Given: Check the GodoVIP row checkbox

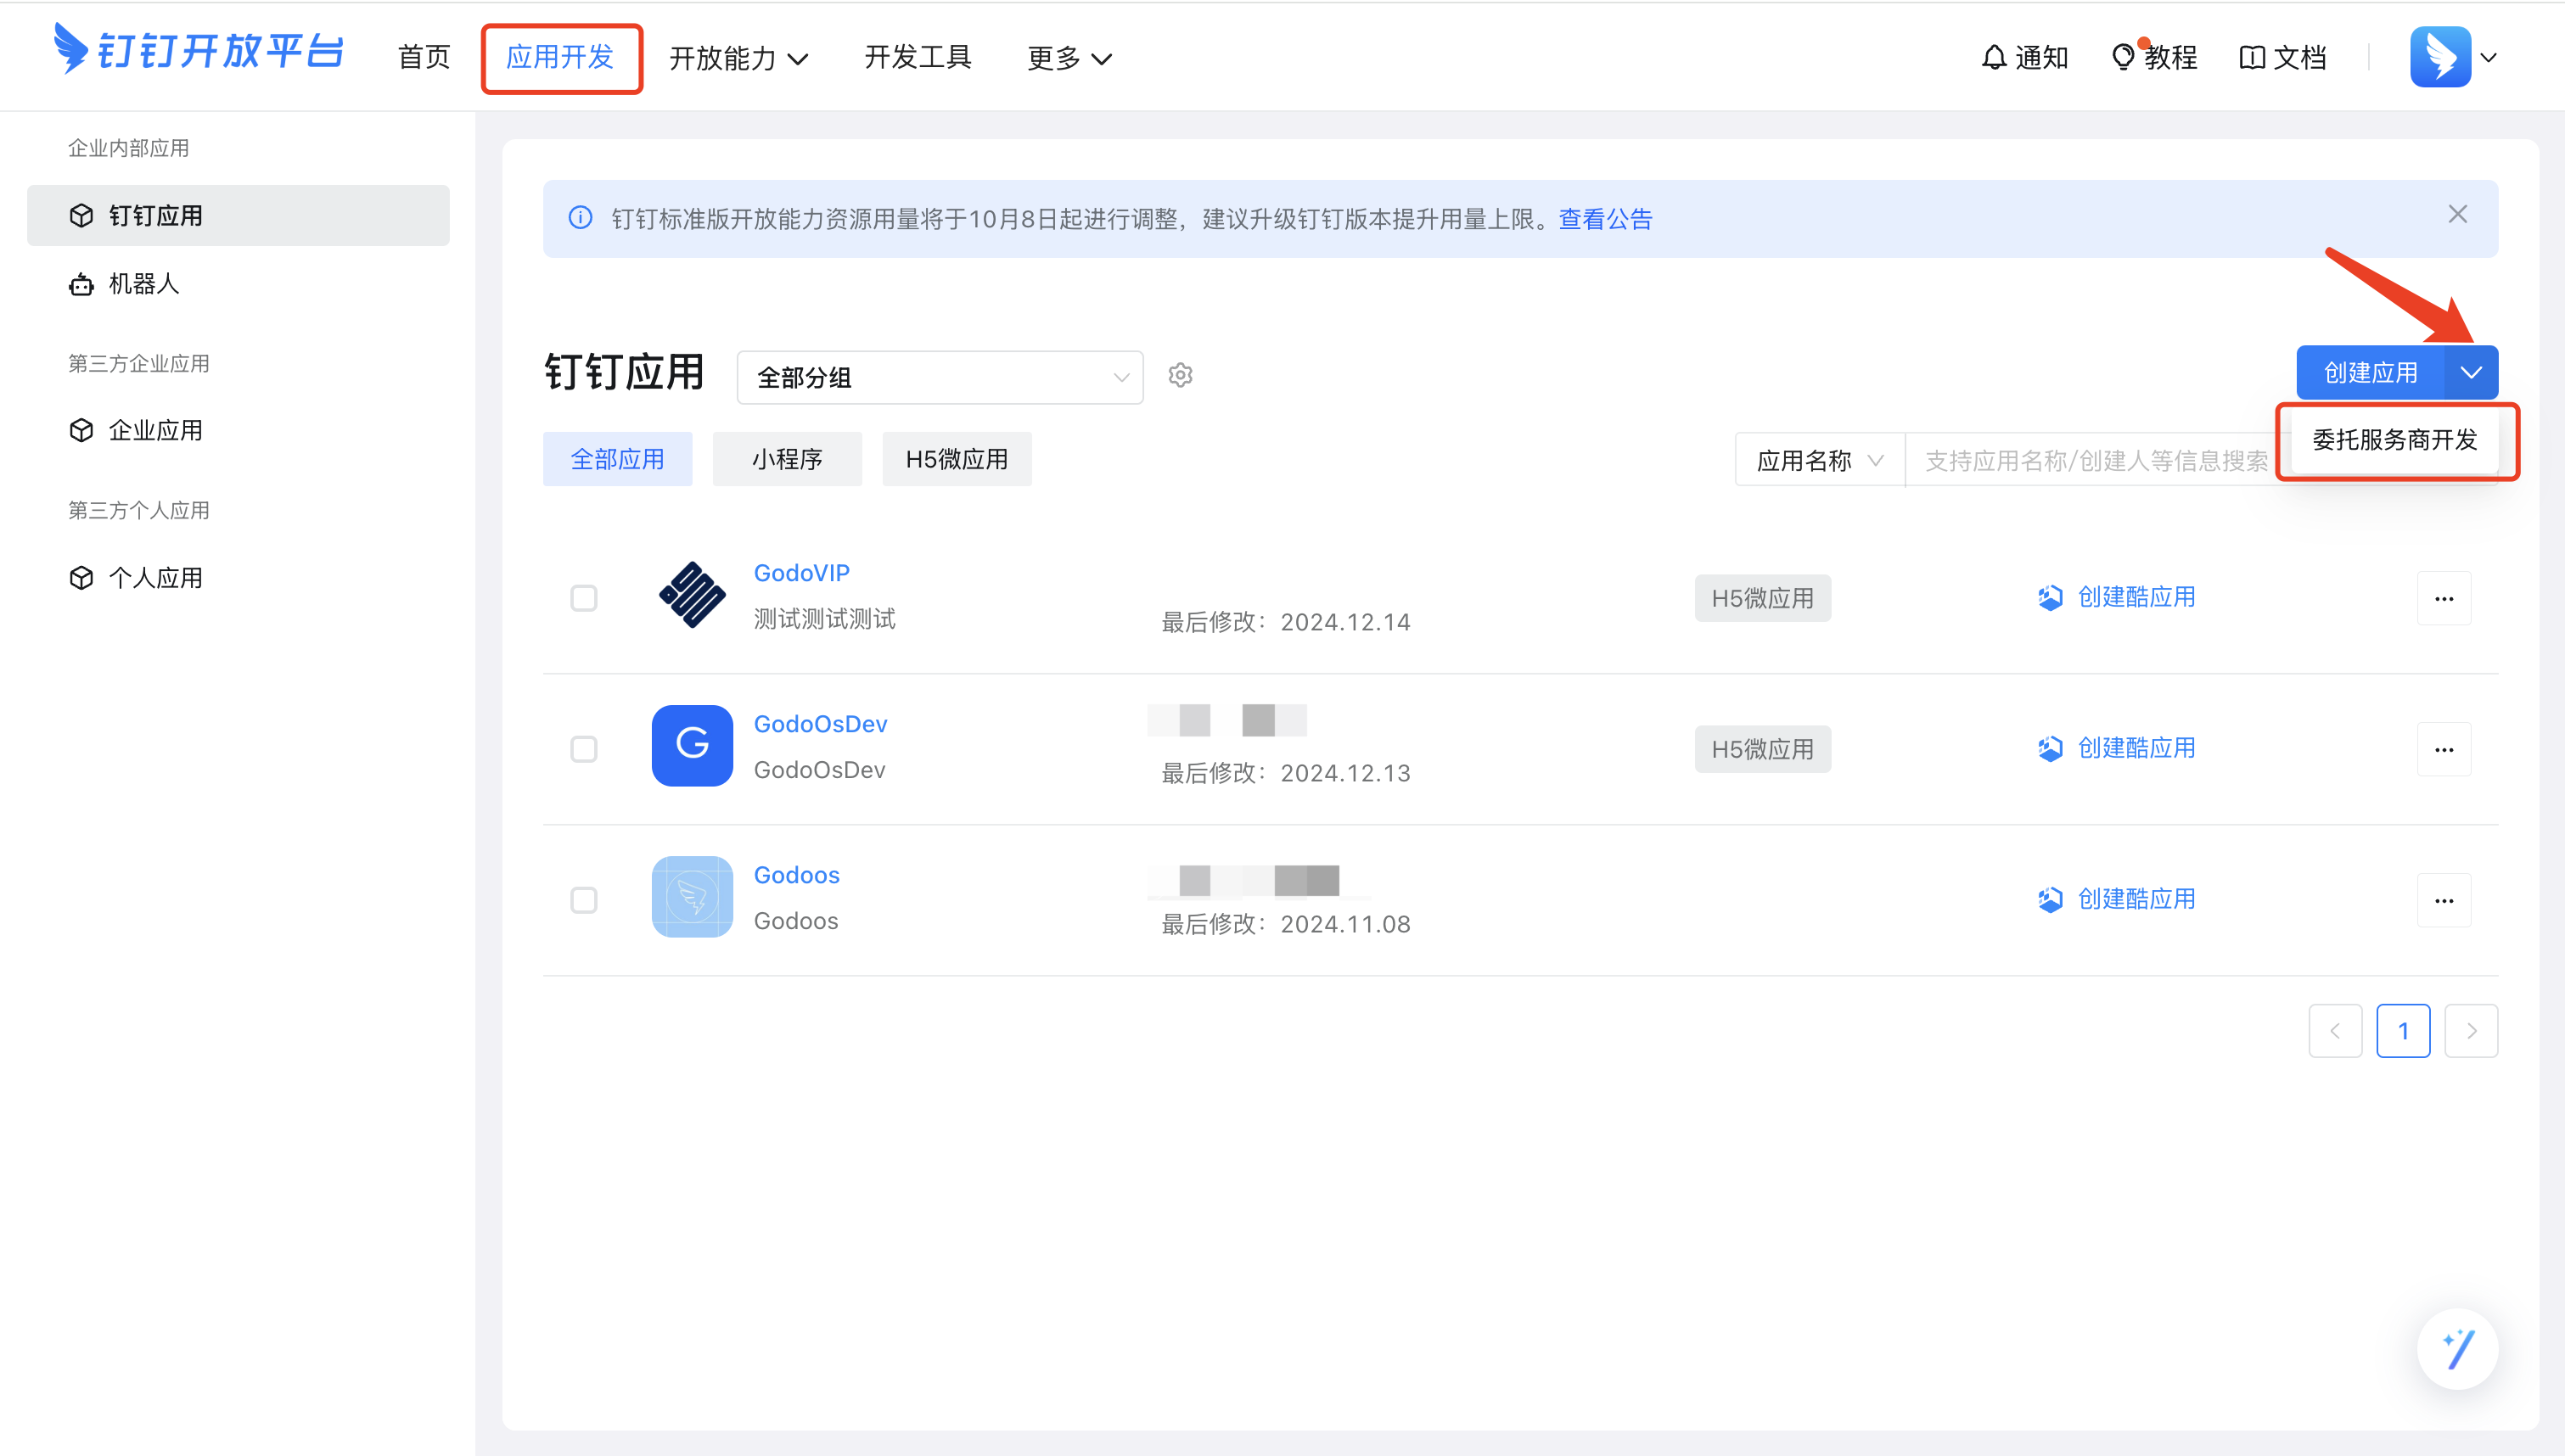Looking at the screenshot, I should pyautogui.click(x=584, y=598).
